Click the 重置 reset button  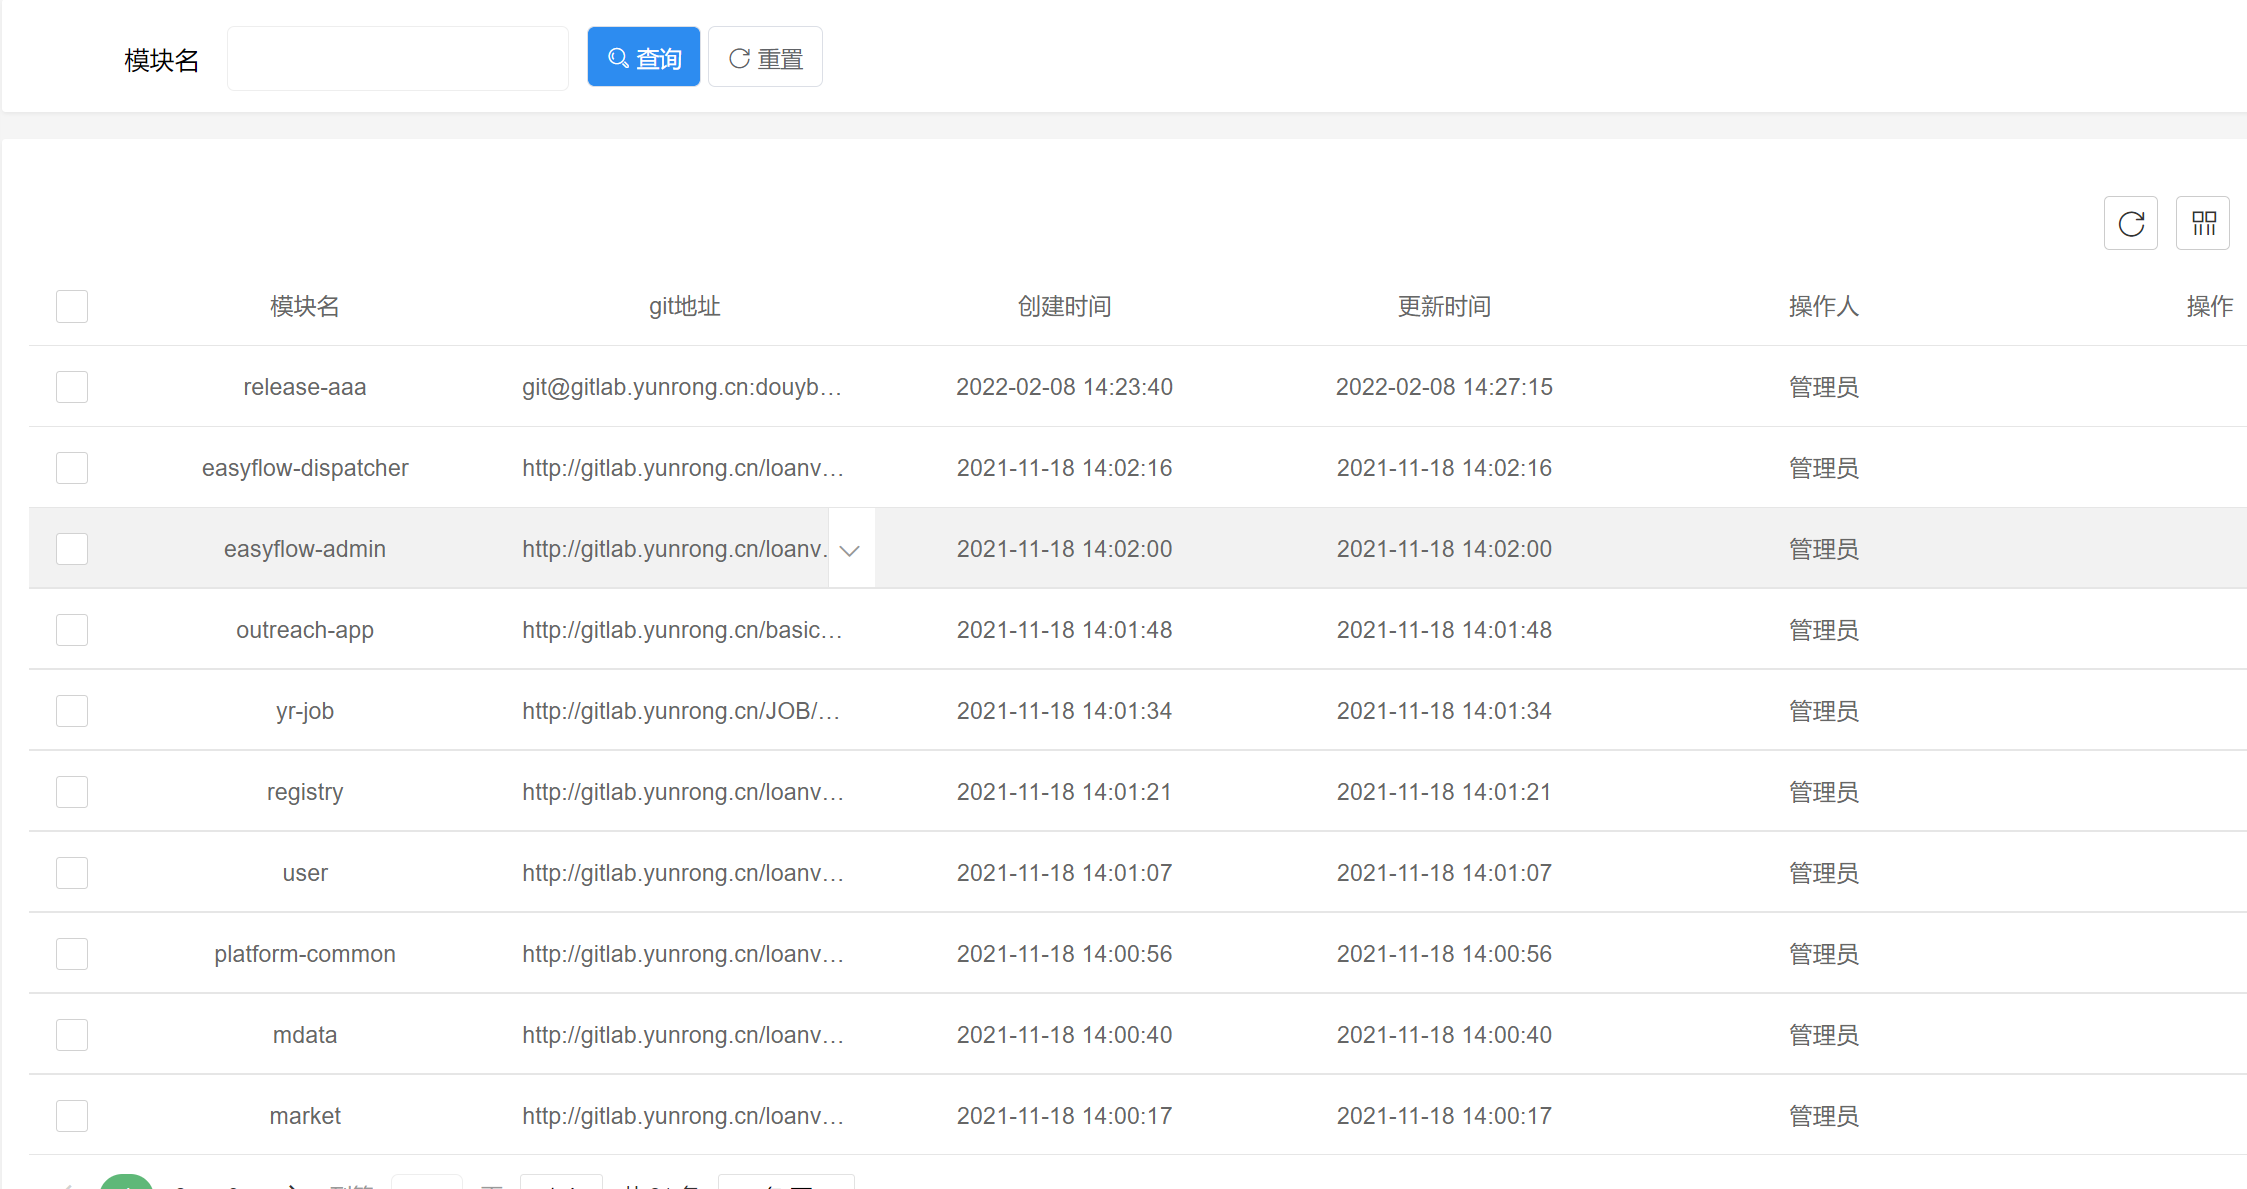click(x=765, y=58)
